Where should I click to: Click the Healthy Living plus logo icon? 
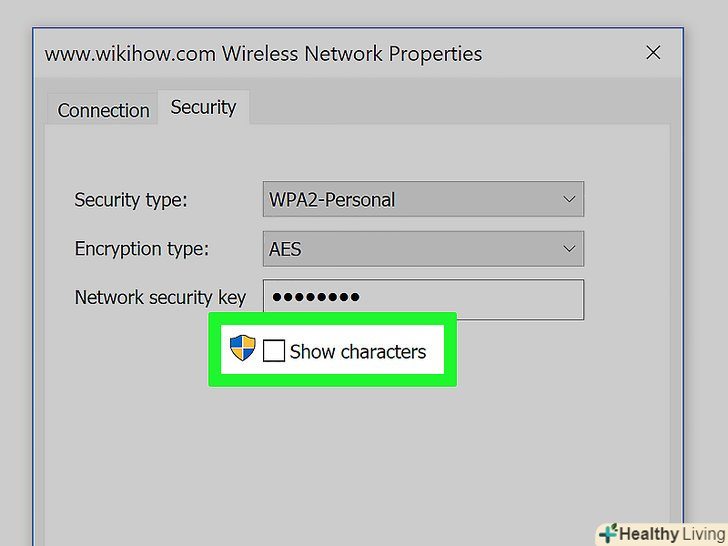pyautogui.click(x=607, y=533)
